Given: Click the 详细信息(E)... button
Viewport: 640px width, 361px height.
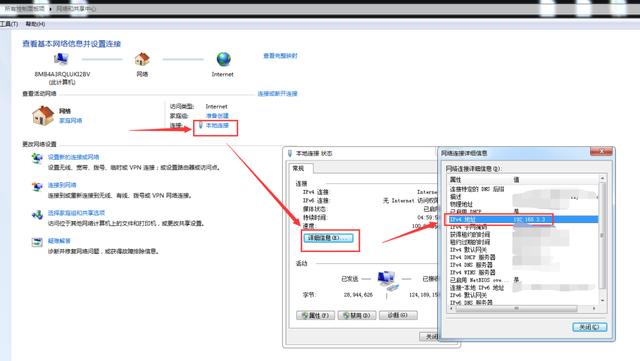Looking at the screenshot, I should tap(328, 238).
